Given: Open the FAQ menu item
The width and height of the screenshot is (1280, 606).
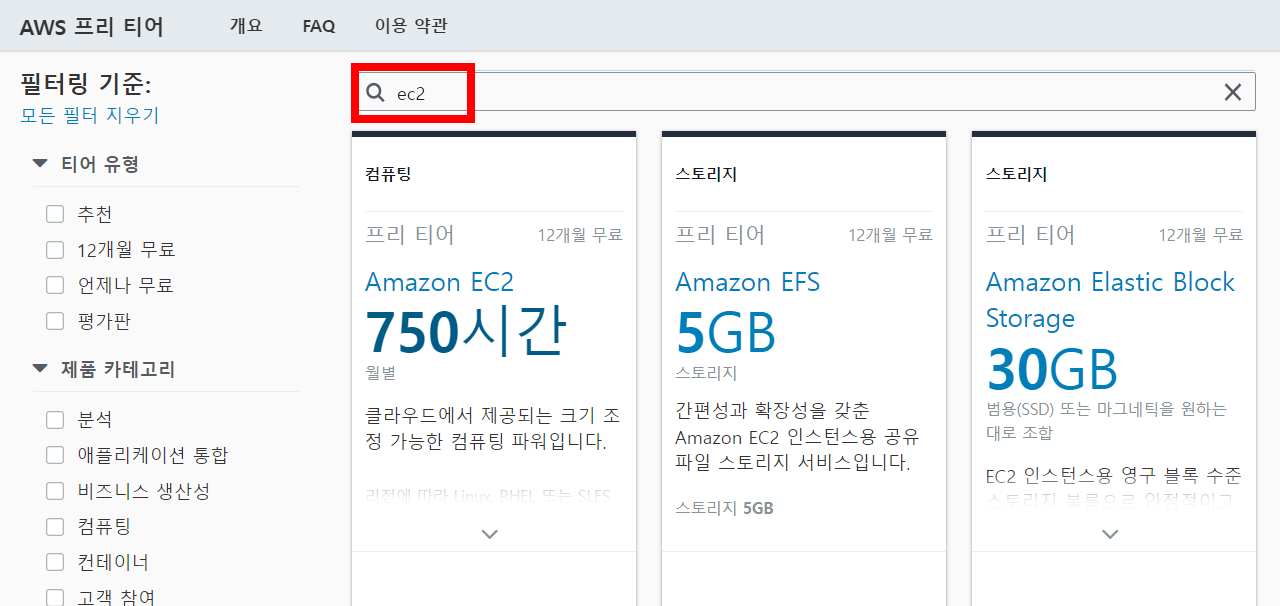Looking at the screenshot, I should (x=319, y=26).
